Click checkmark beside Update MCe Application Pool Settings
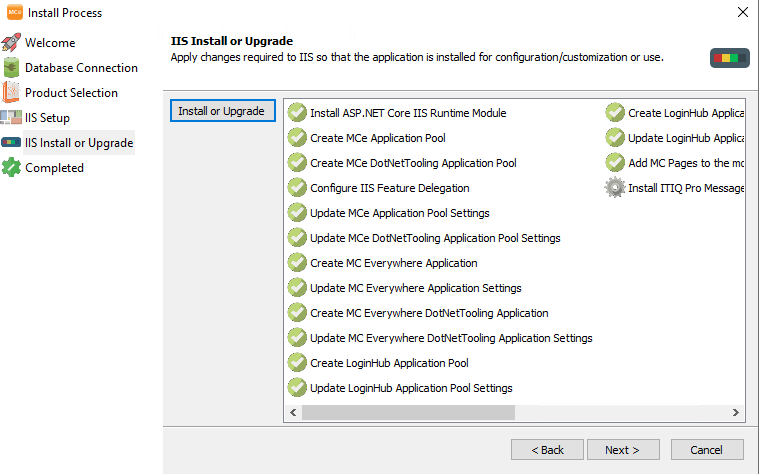The width and height of the screenshot is (759, 474). point(297,213)
